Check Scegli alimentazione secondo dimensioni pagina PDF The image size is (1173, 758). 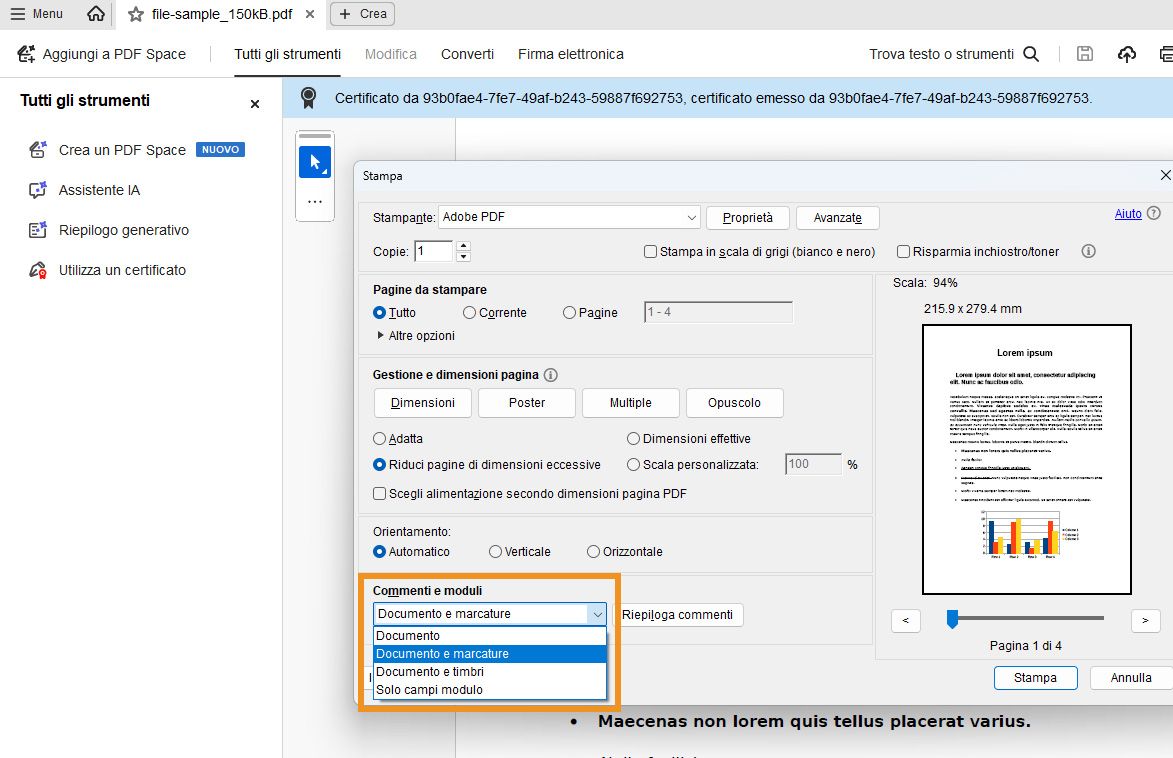click(379, 494)
